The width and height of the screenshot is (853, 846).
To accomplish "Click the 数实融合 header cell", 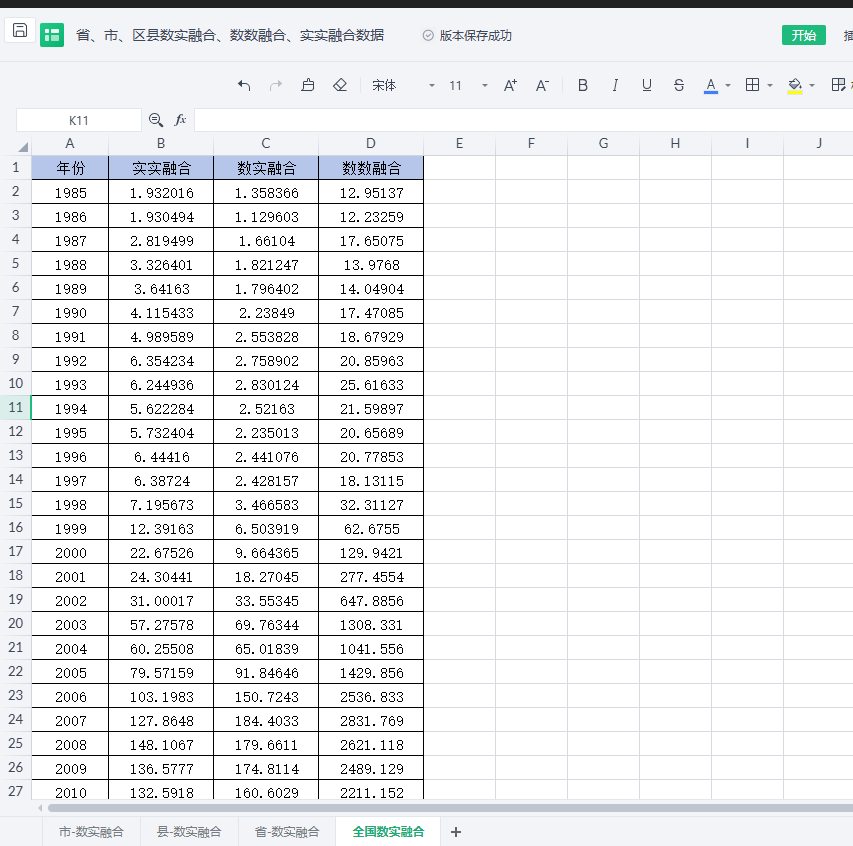I will click(x=266, y=168).
